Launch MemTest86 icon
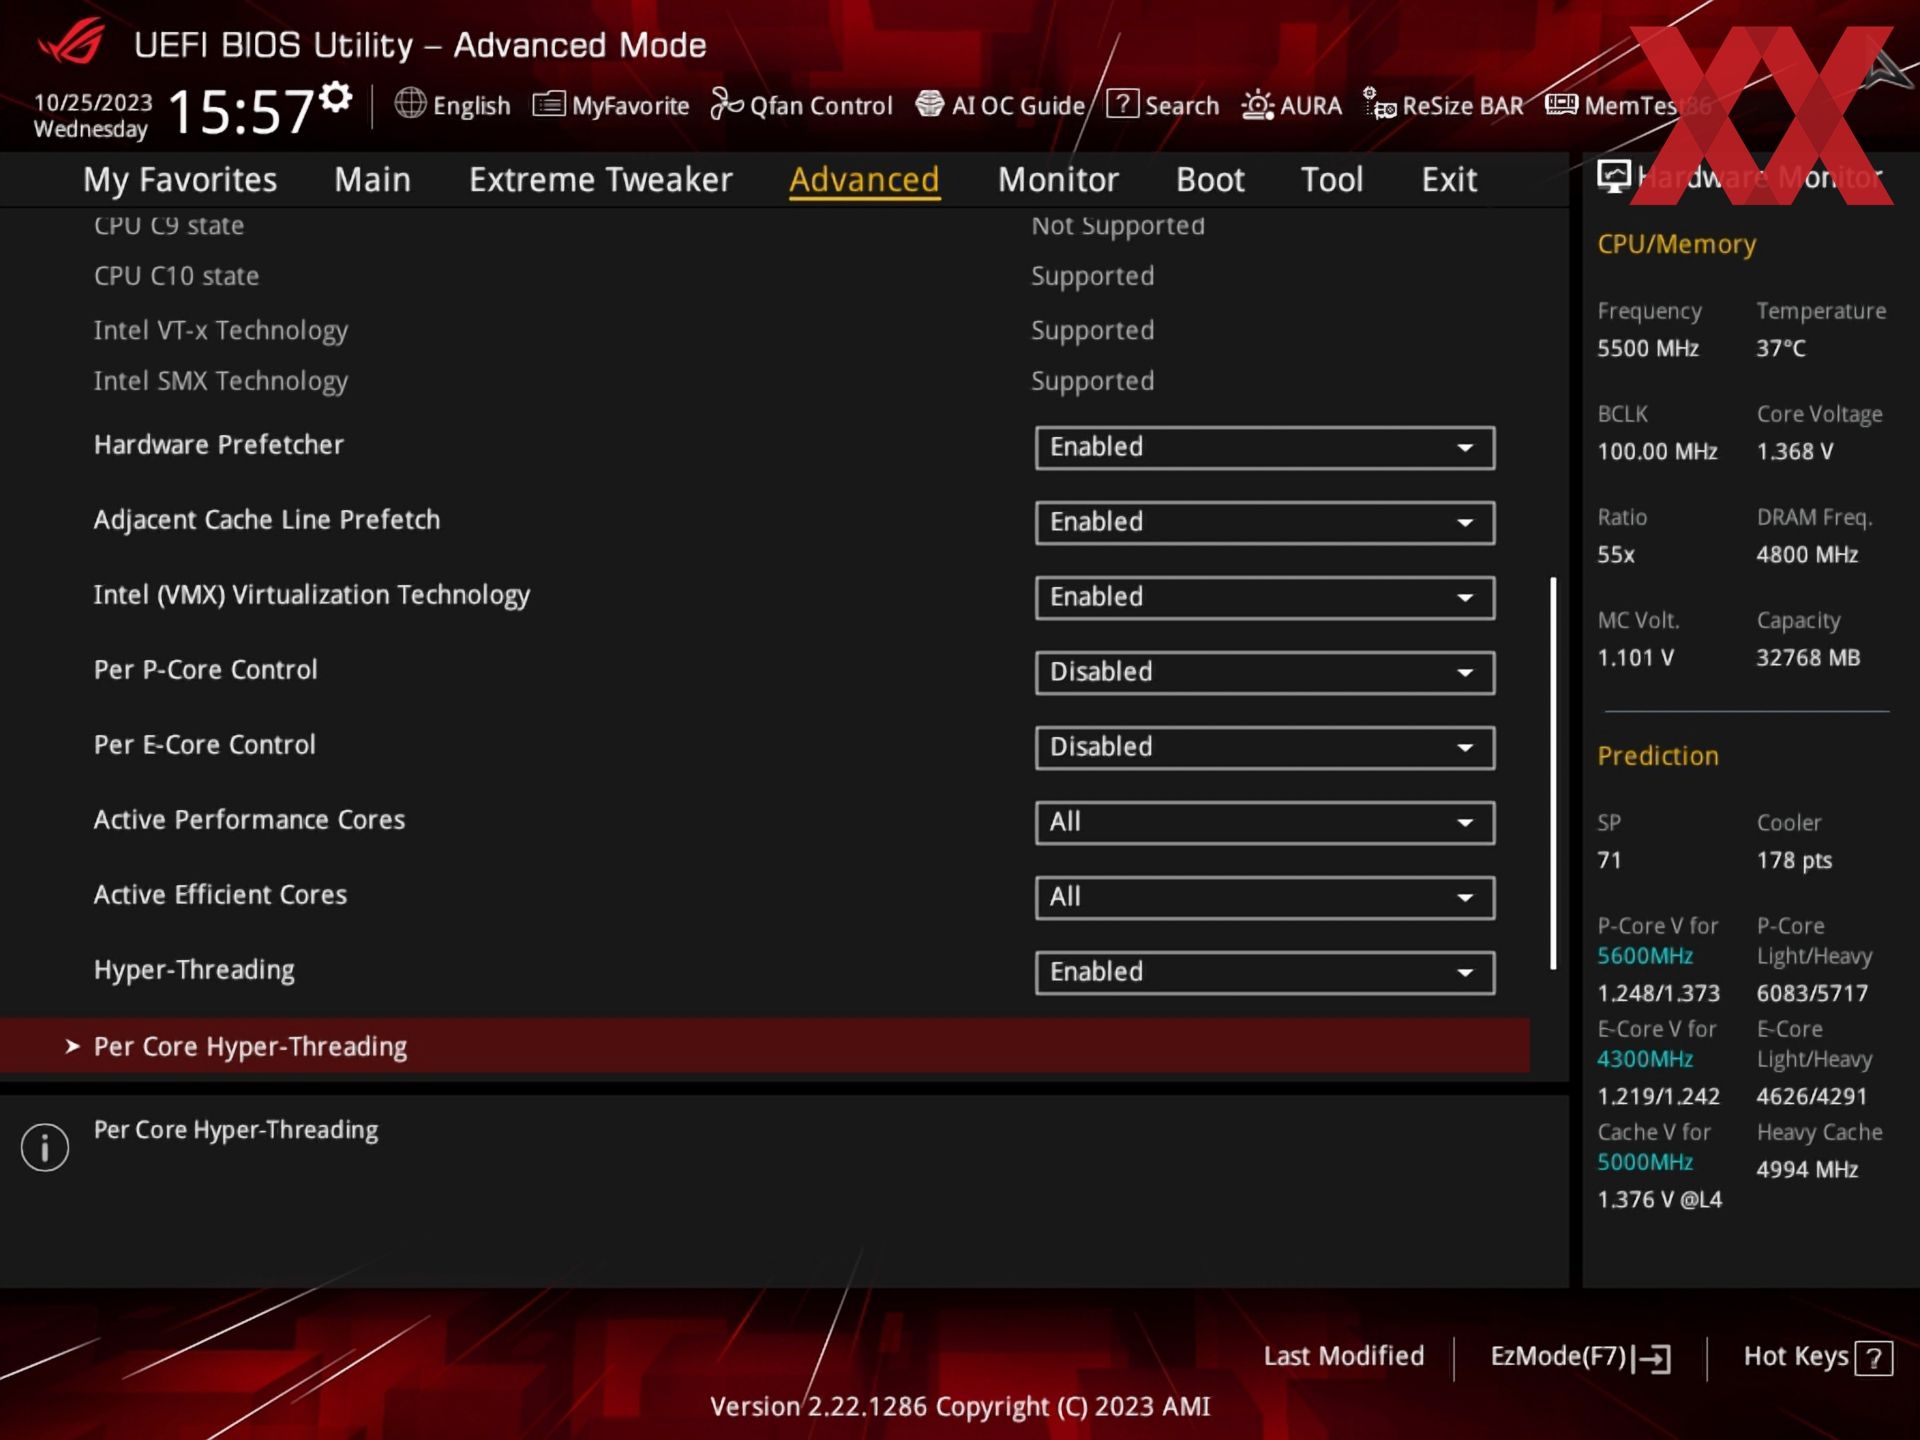 [1561, 104]
